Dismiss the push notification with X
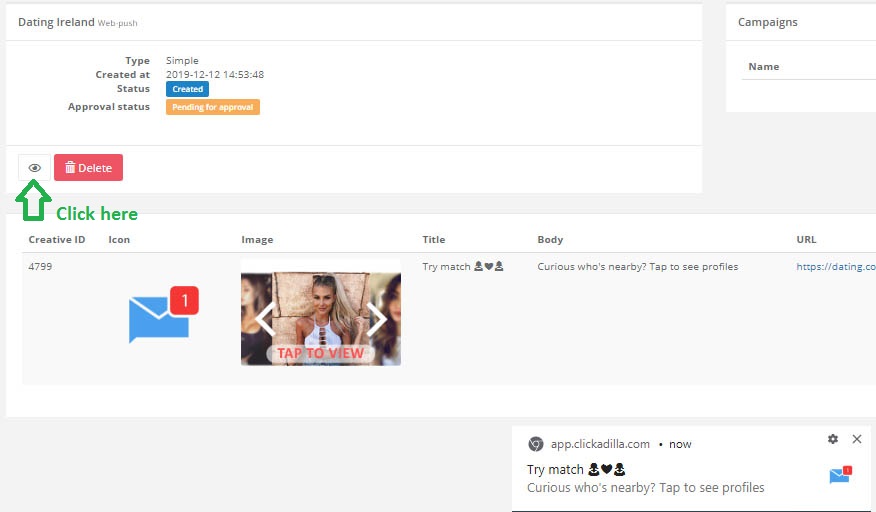The width and height of the screenshot is (876, 512). (857, 439)
